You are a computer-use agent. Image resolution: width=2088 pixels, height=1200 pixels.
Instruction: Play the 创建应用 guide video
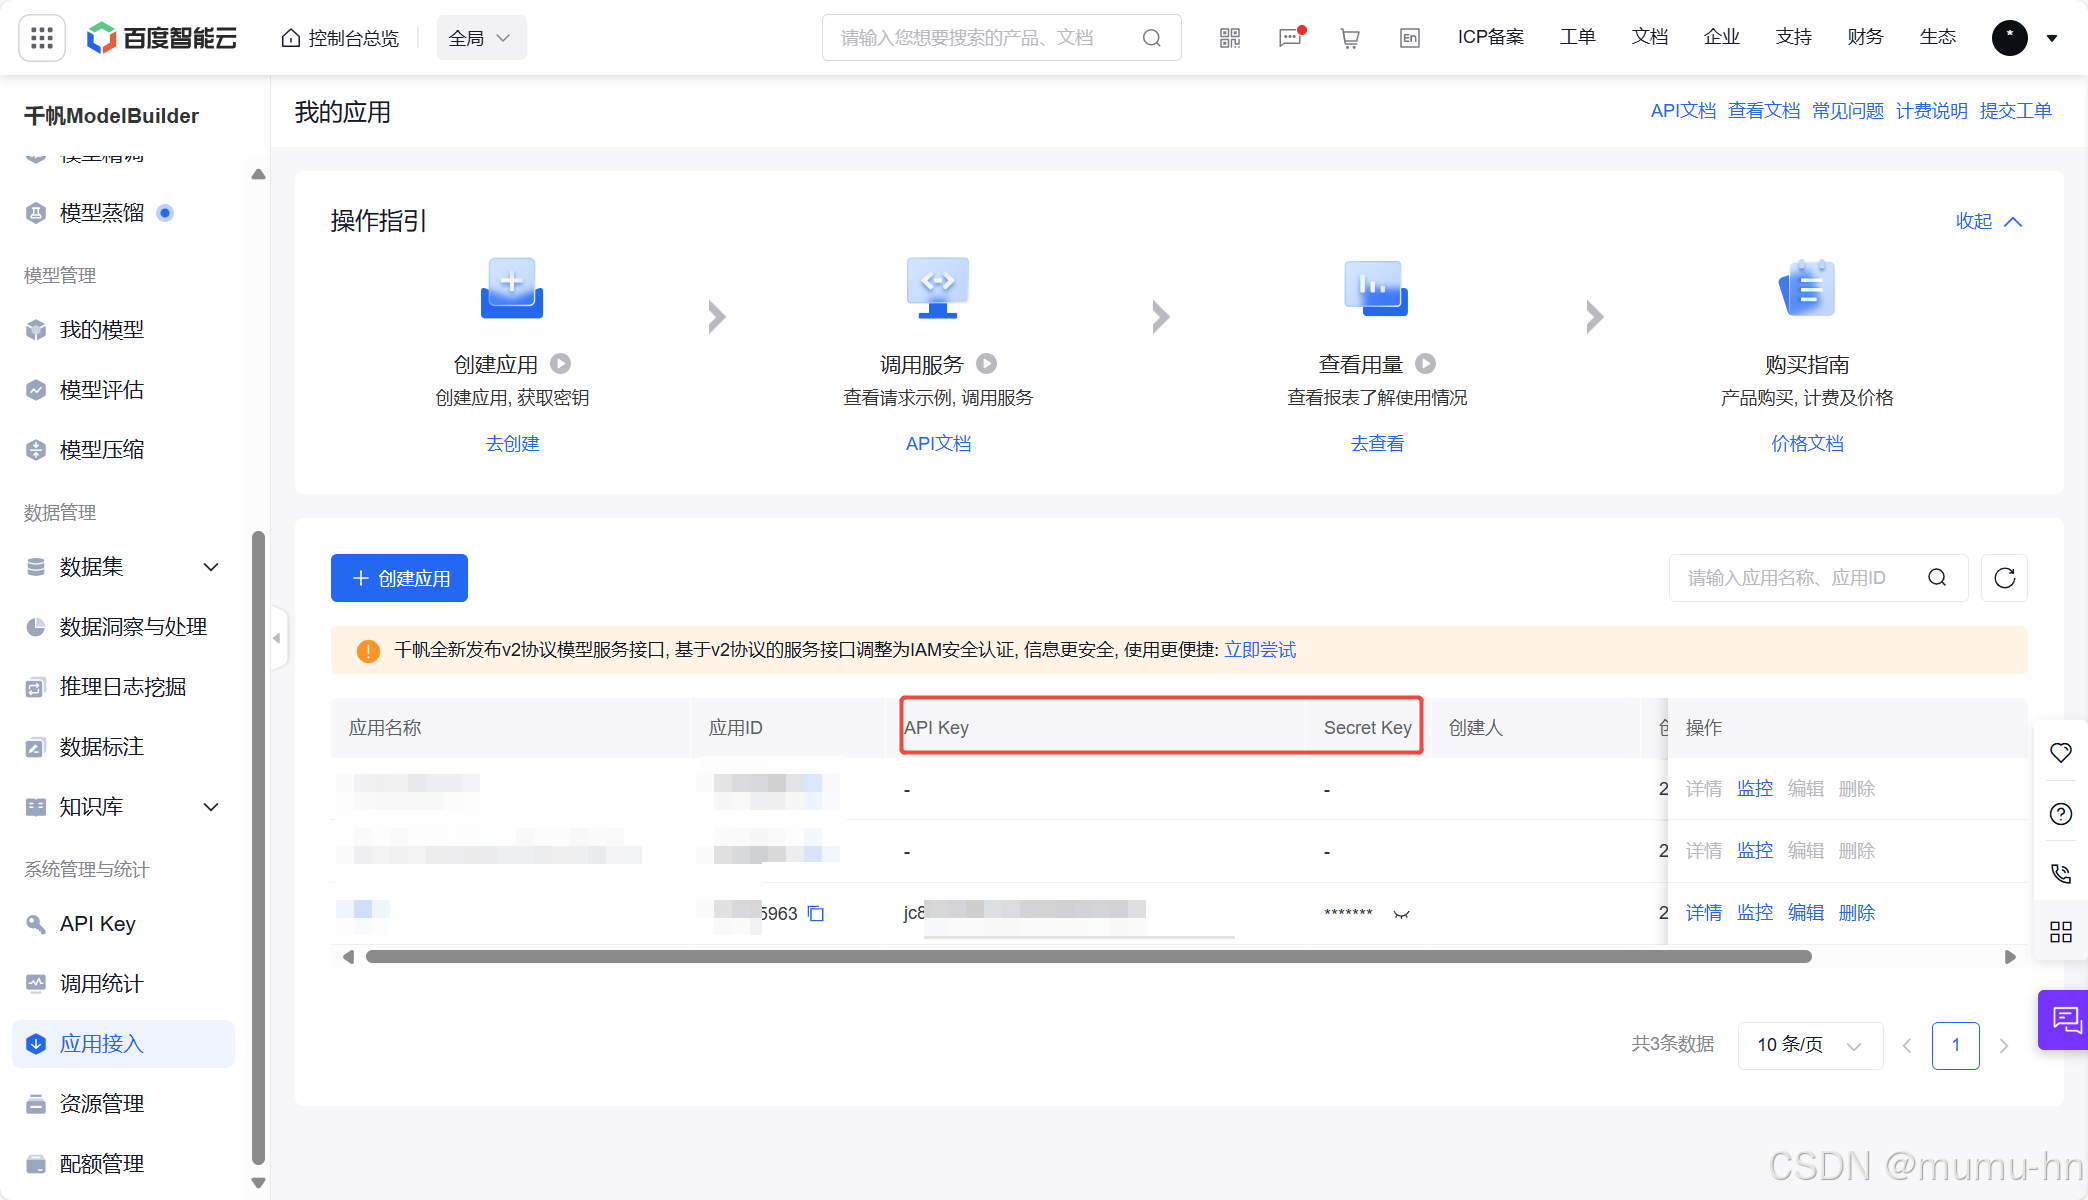561,364
